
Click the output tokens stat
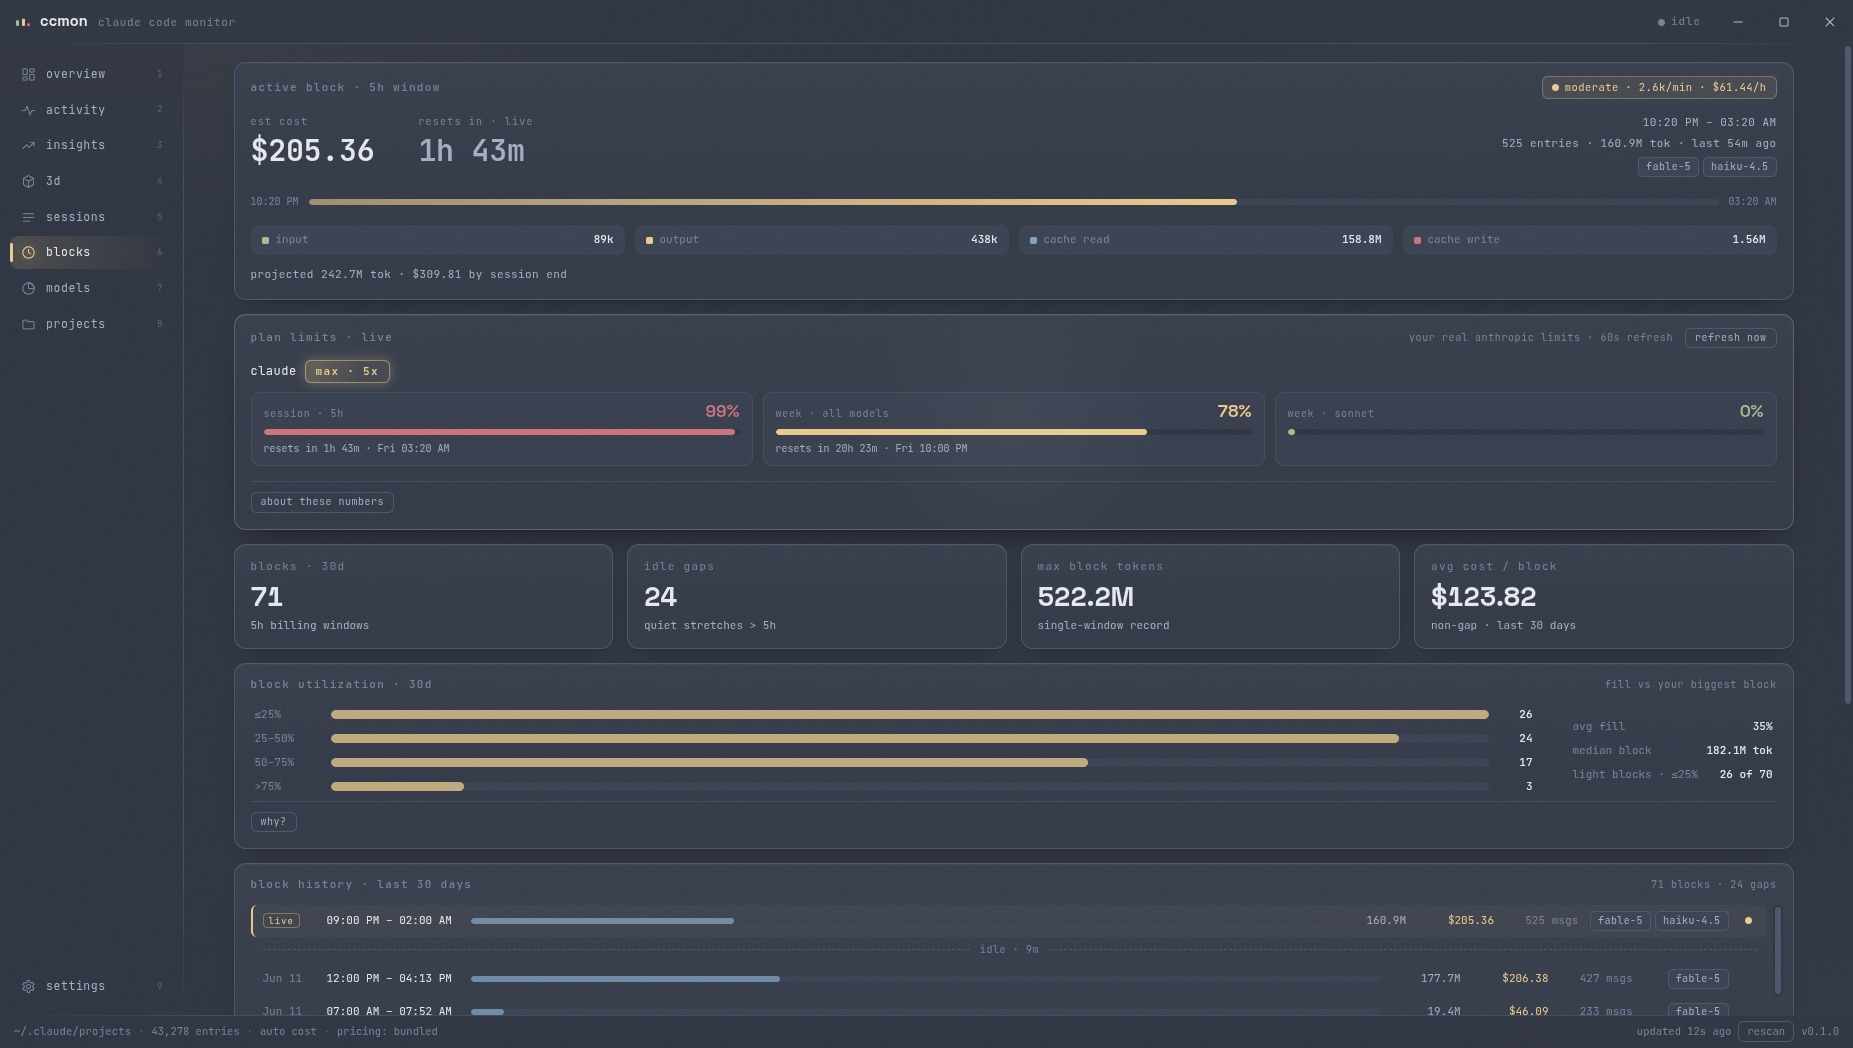[821, 240]
